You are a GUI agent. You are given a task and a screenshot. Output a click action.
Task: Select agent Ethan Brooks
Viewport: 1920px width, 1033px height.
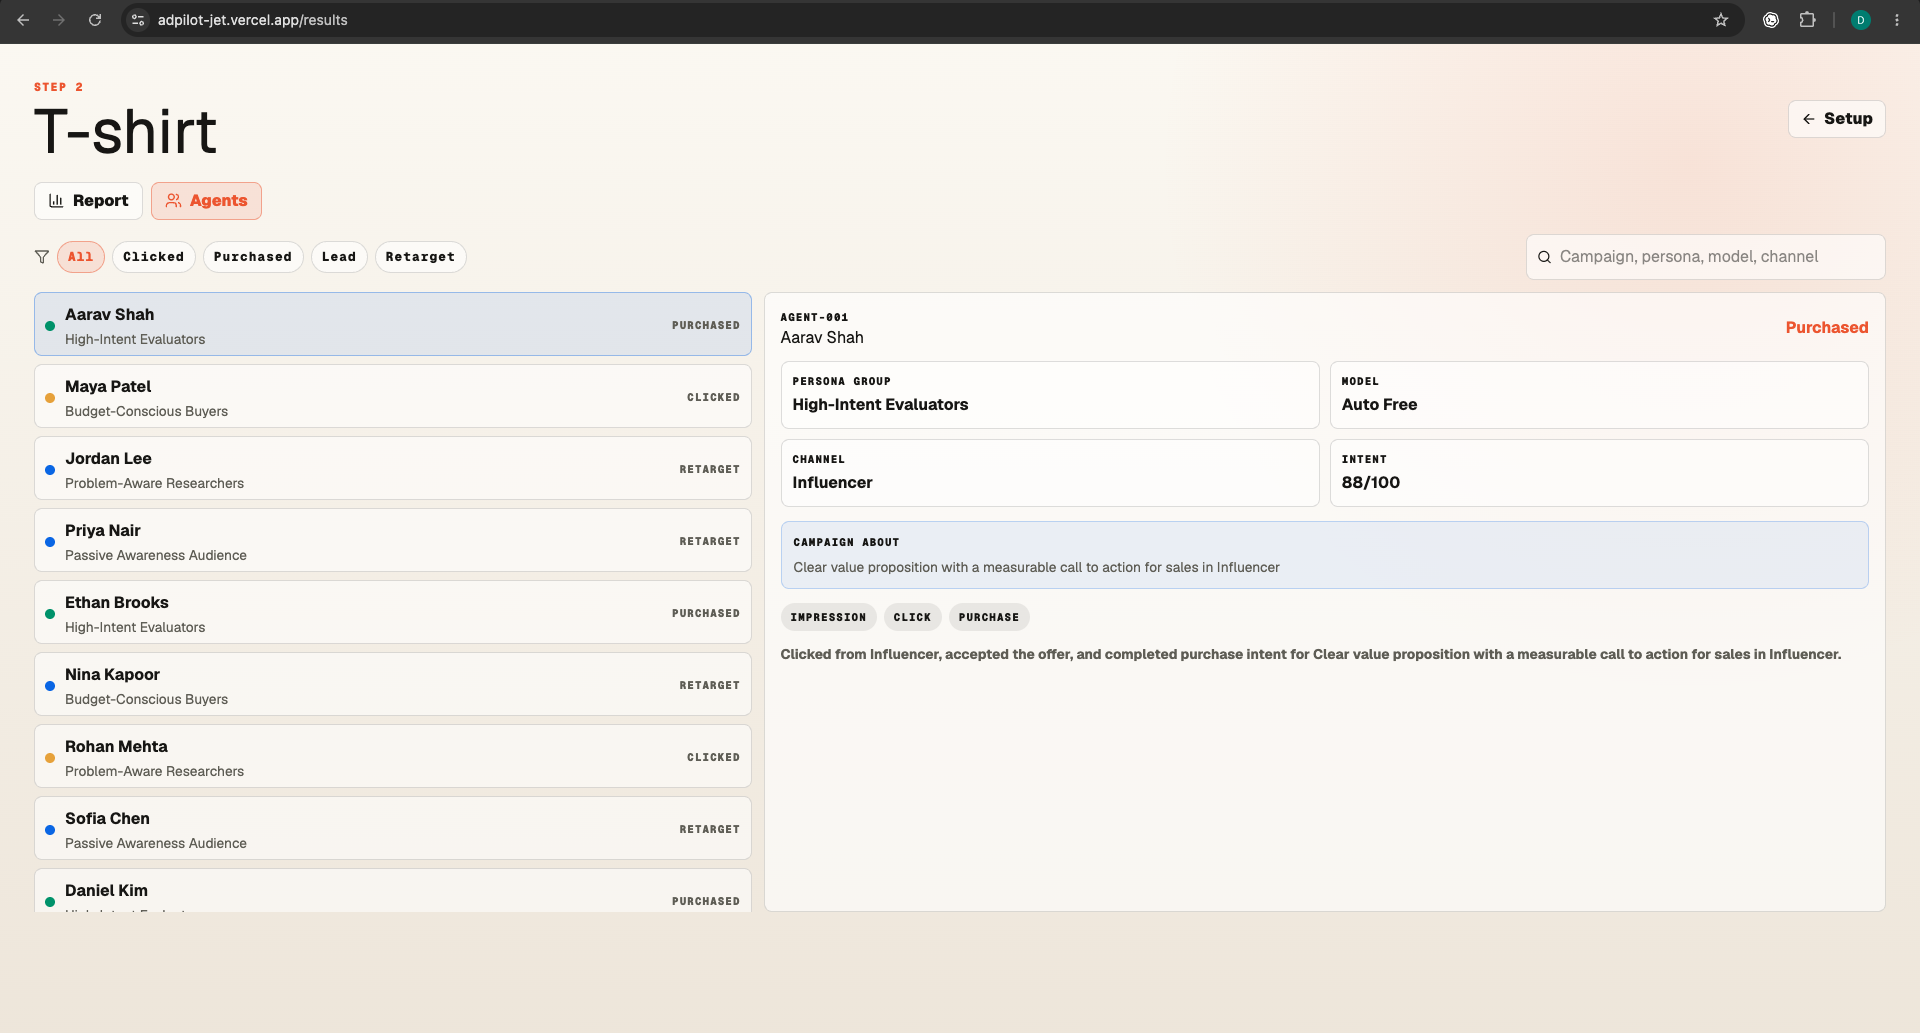(x=393, y=612)
